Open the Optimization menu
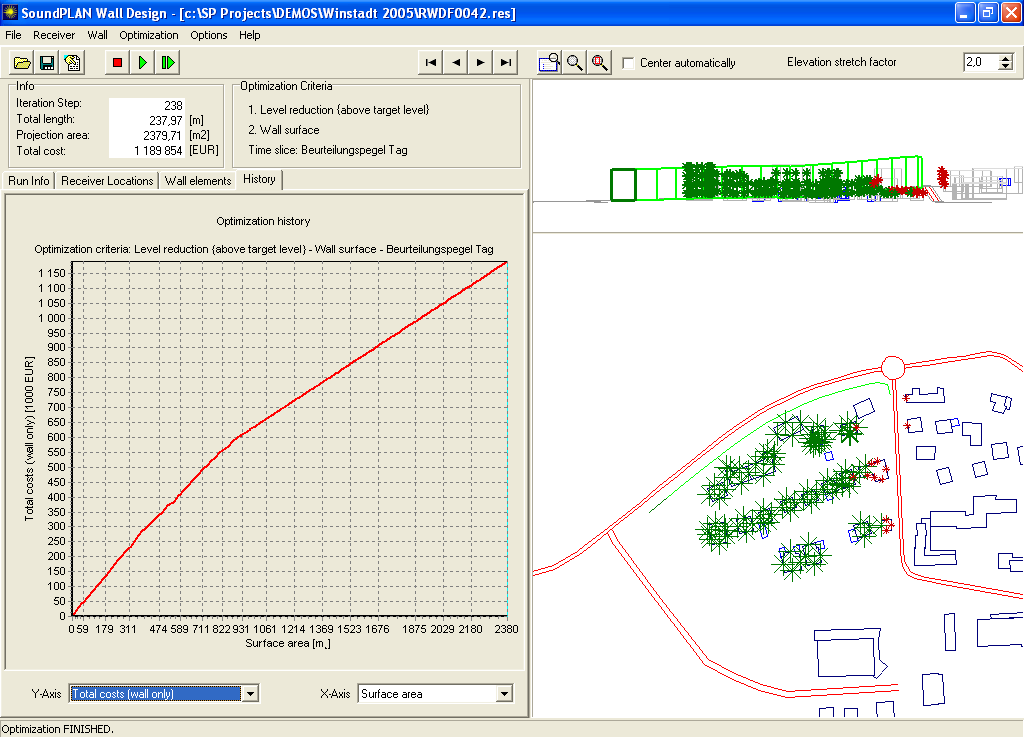This screenshot has width=1028, height=738. pyautogui.click(x=149, y=35)
